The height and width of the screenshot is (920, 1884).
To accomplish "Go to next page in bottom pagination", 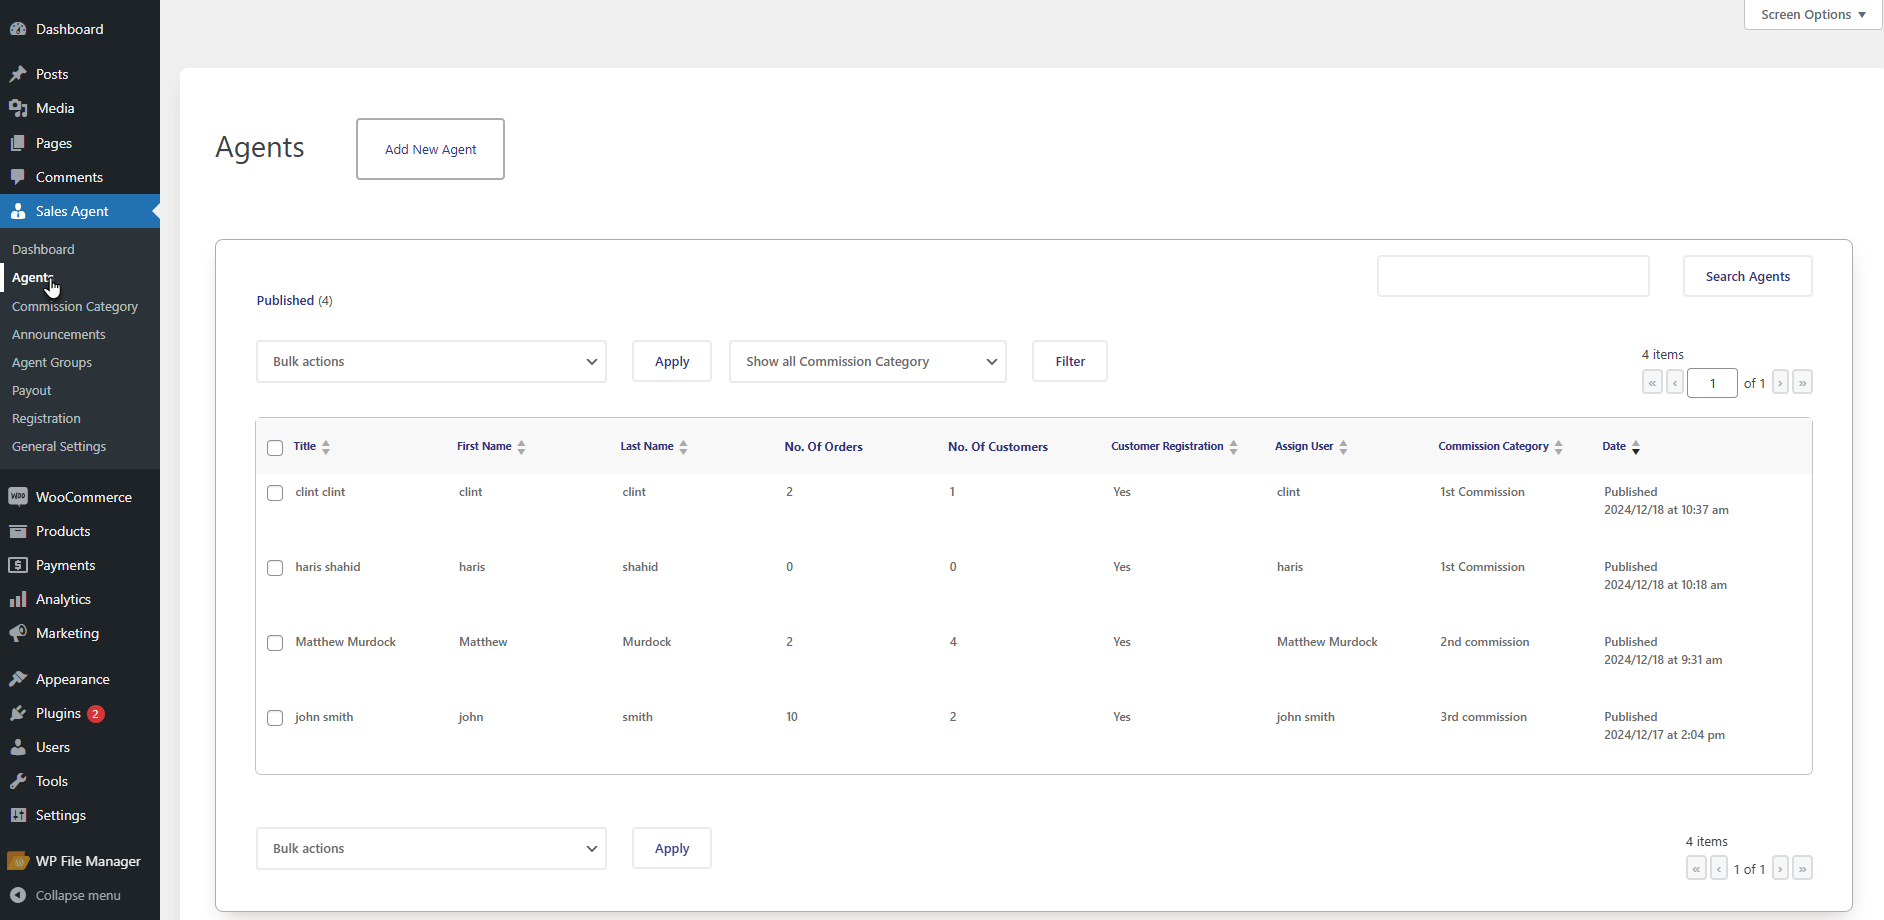I will click(x=1780, y=868).
